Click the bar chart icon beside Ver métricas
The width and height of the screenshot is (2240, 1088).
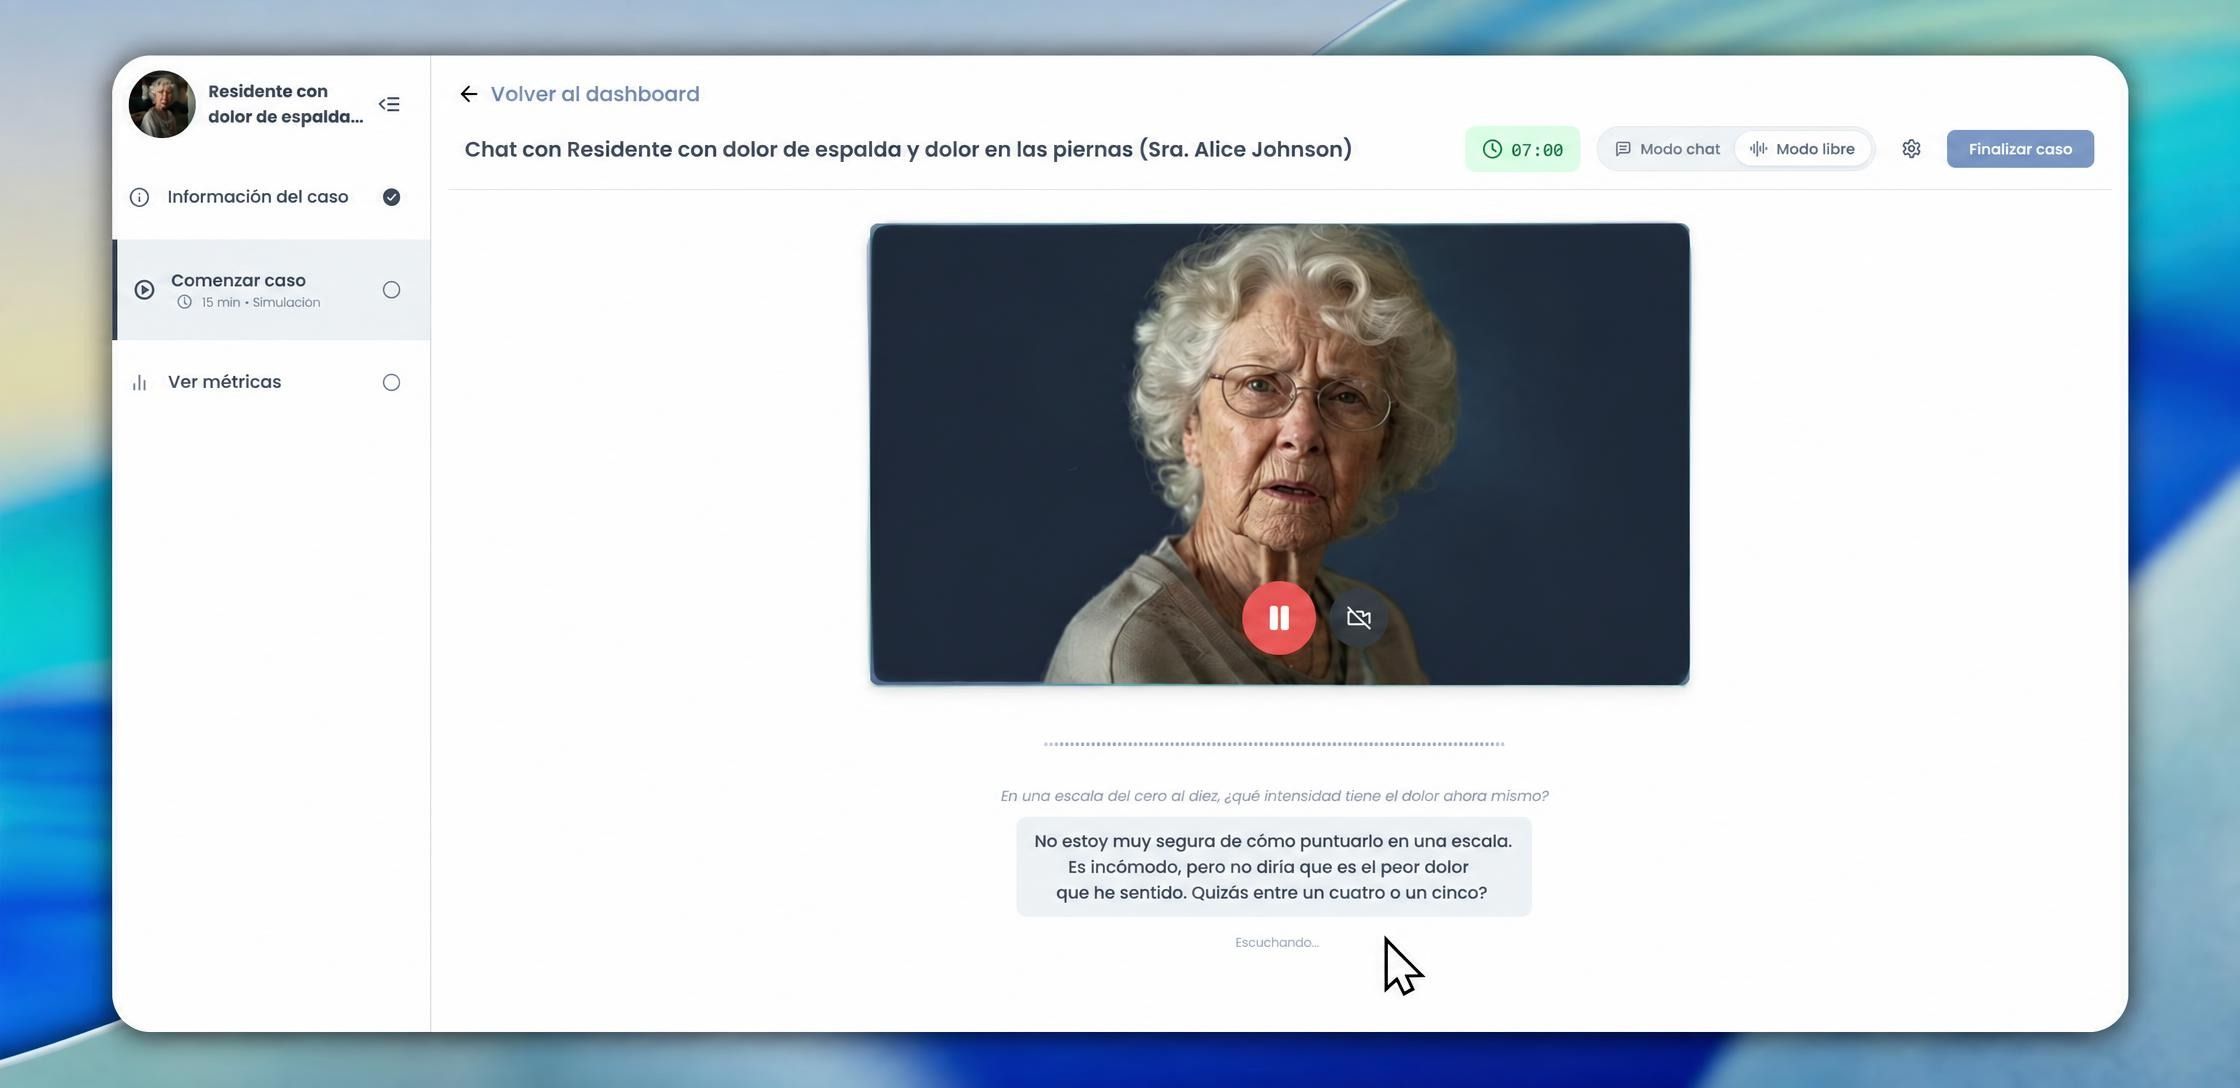click(139, 382)
